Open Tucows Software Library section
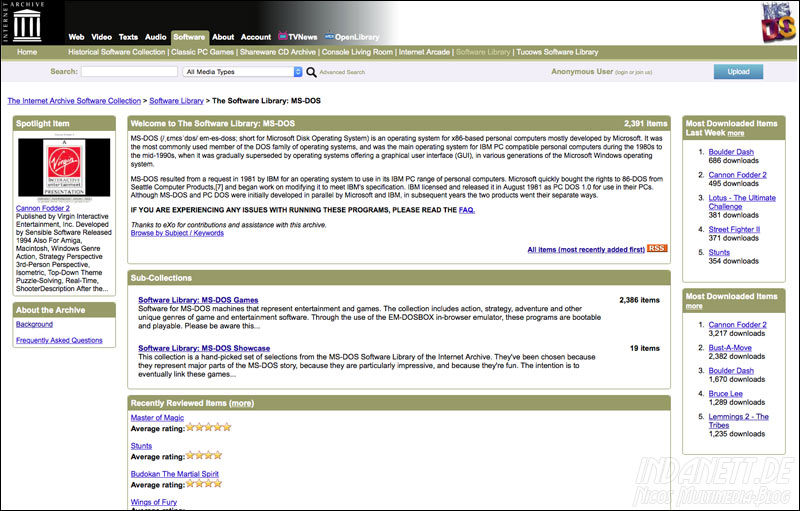The image size is (800, 511). coord(557,52)
